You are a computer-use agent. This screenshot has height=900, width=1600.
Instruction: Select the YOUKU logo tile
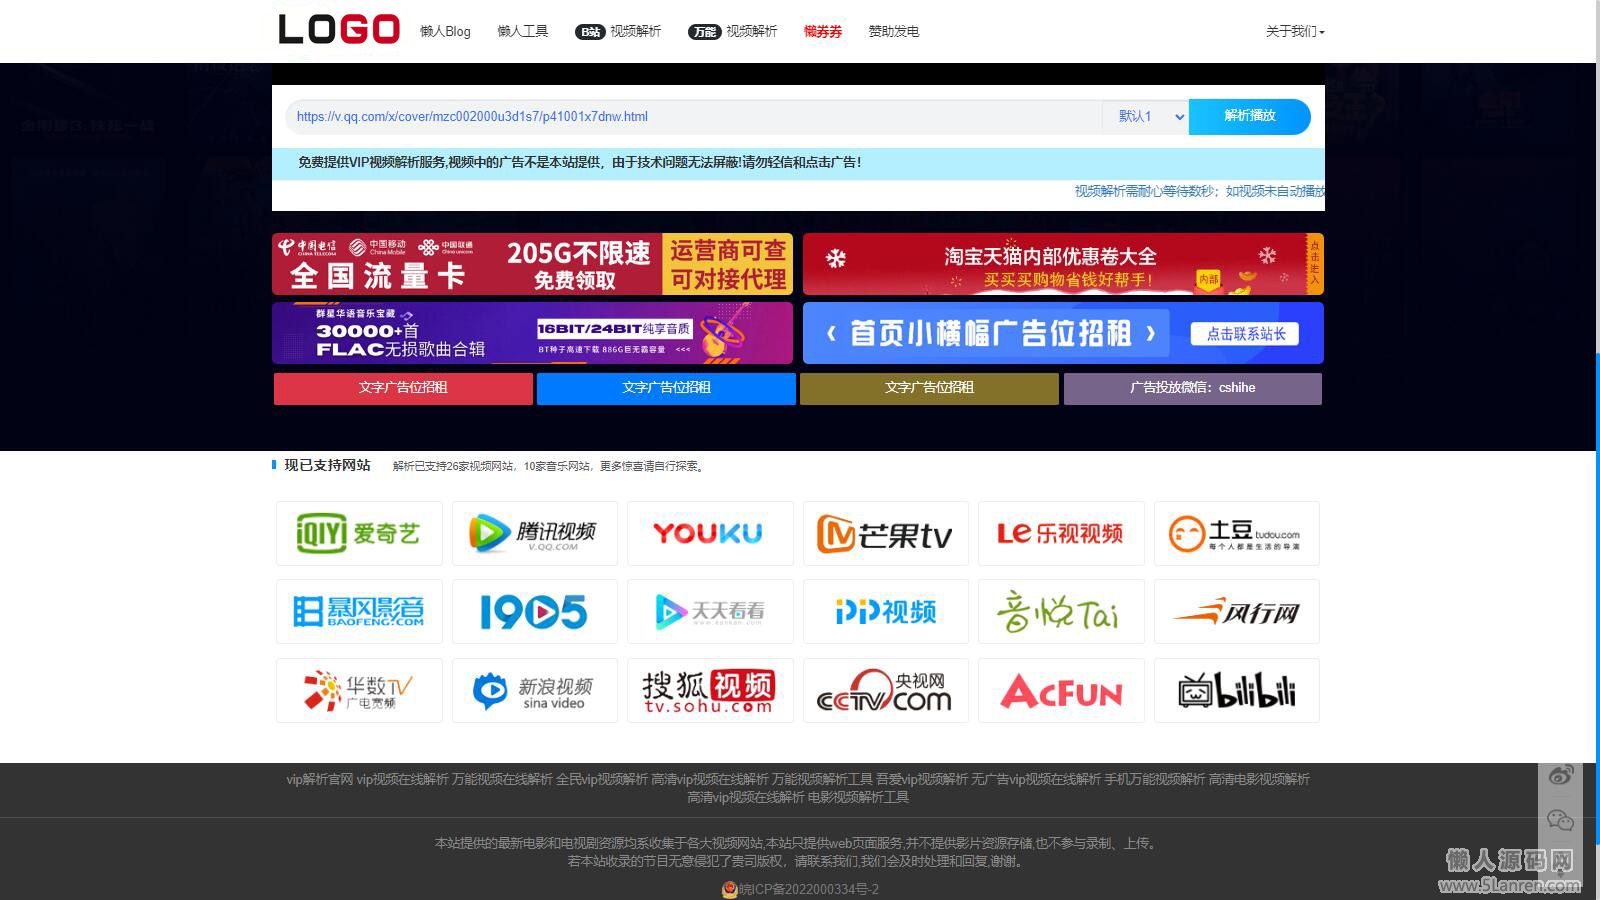pyautogui.click(x=709, y=533)
